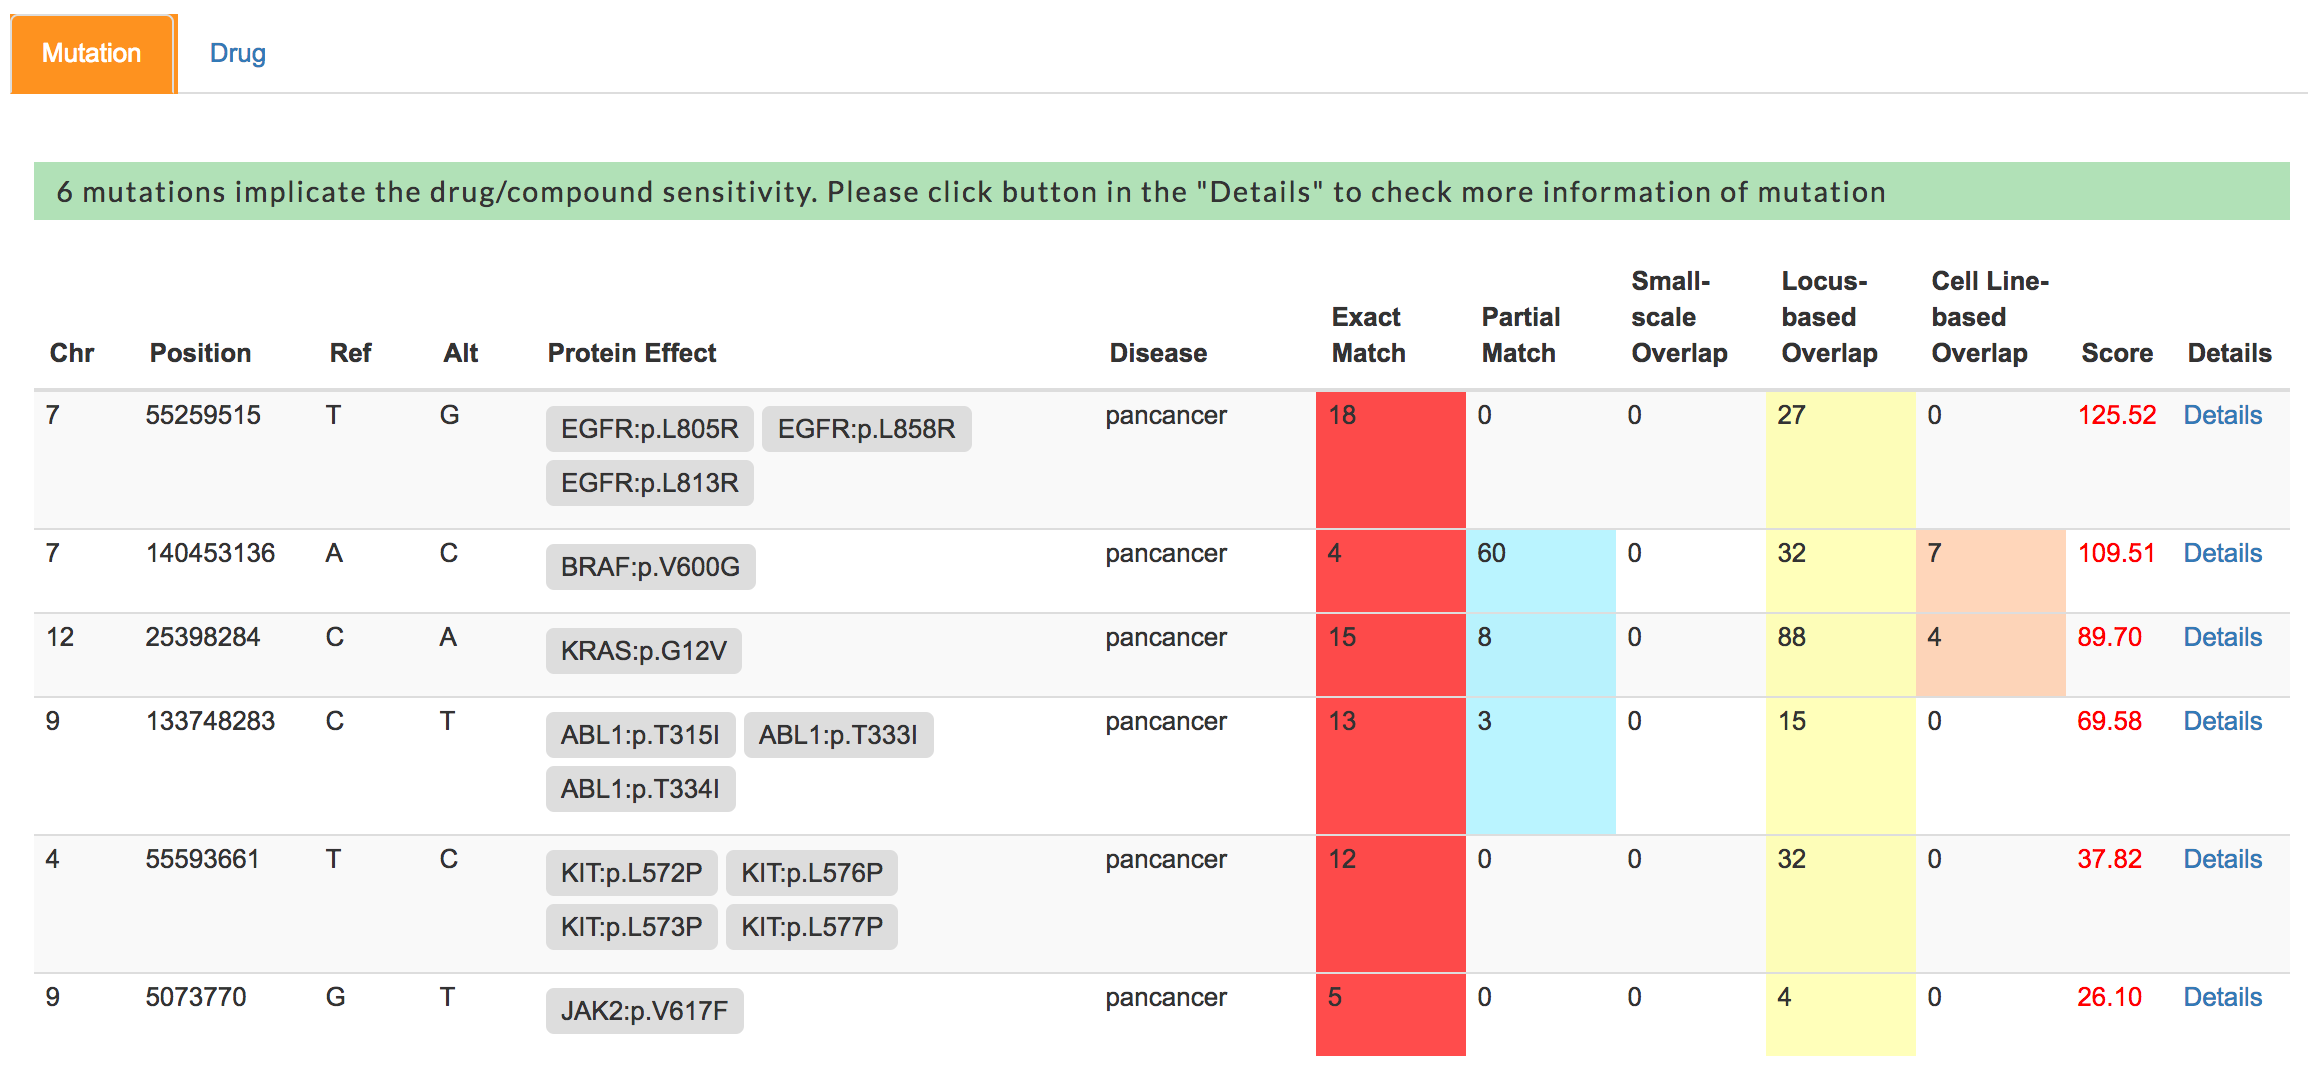Click the score value 26.10

(2109, 997)
